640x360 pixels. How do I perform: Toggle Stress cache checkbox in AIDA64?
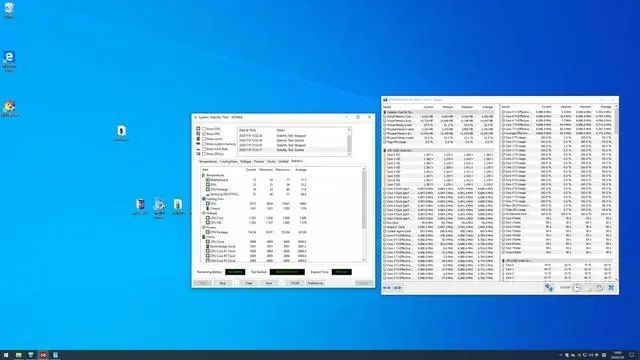click(x=204, y=139)
